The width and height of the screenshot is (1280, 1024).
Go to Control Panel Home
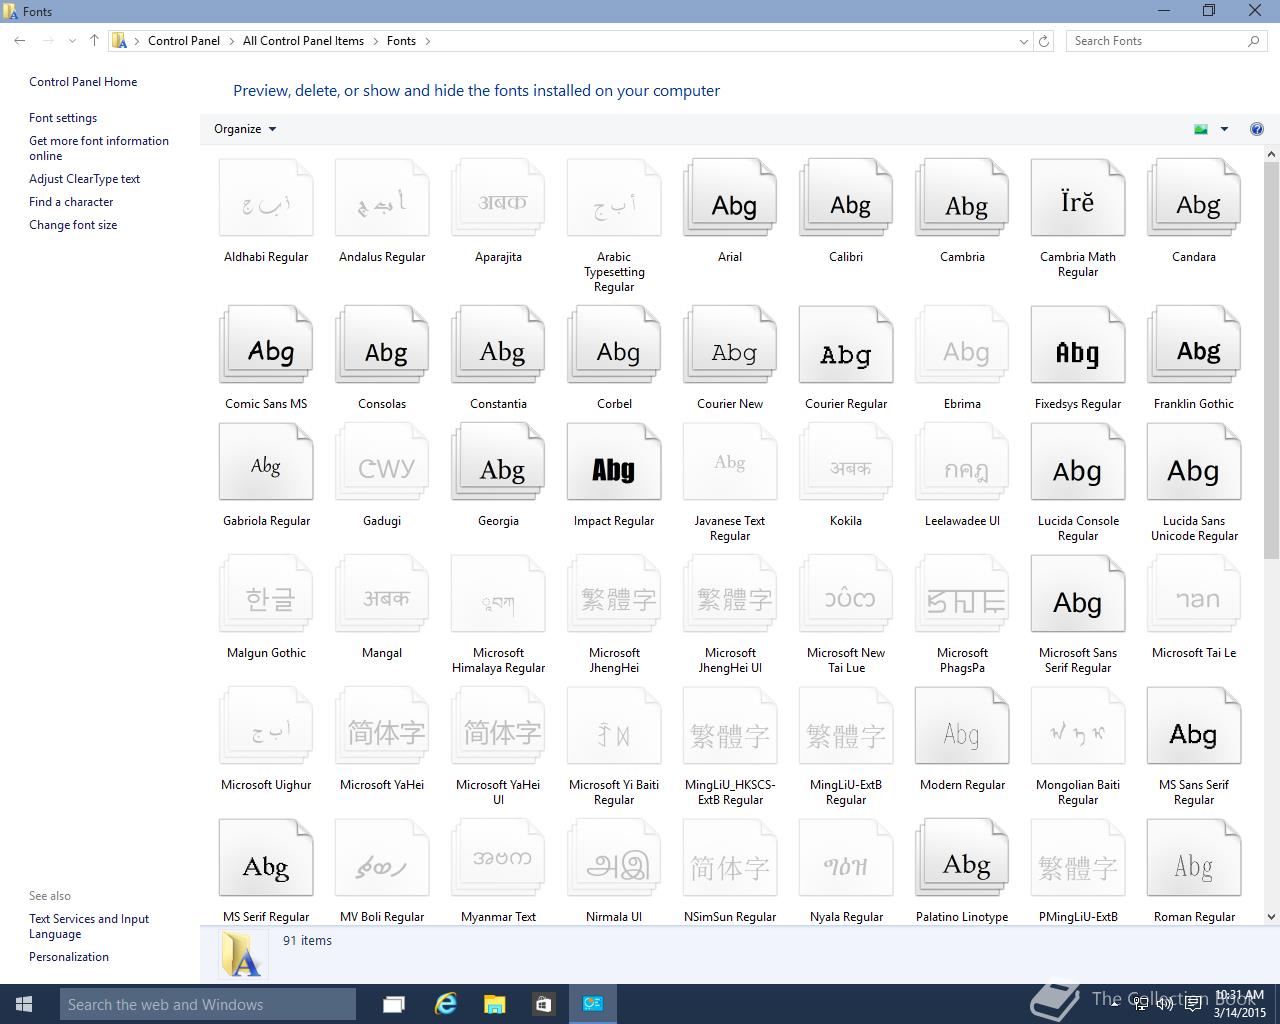click(x=83, y=82)
